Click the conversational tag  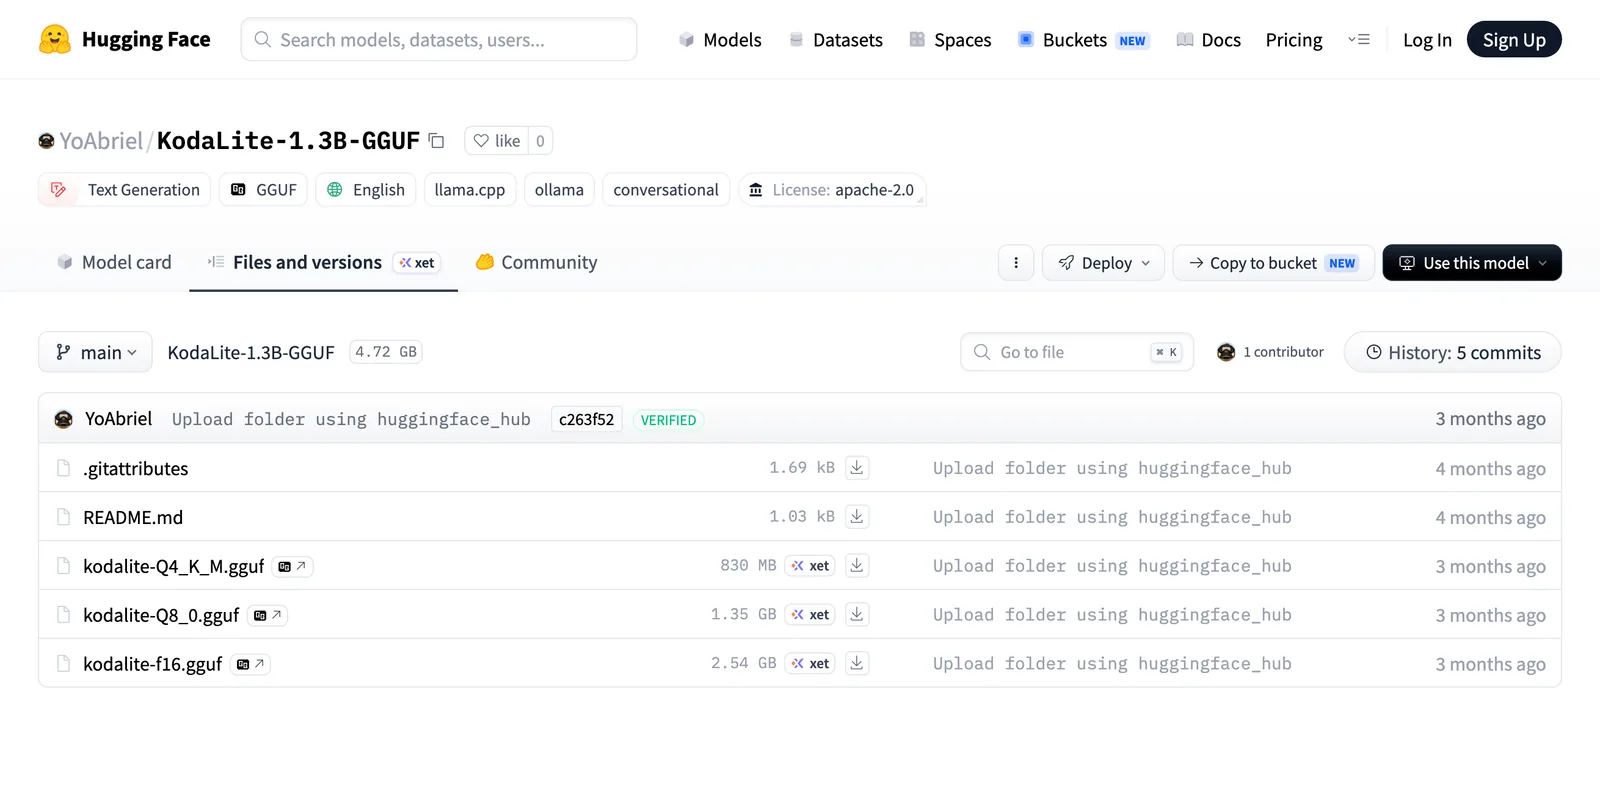click(x=666, y=190)
